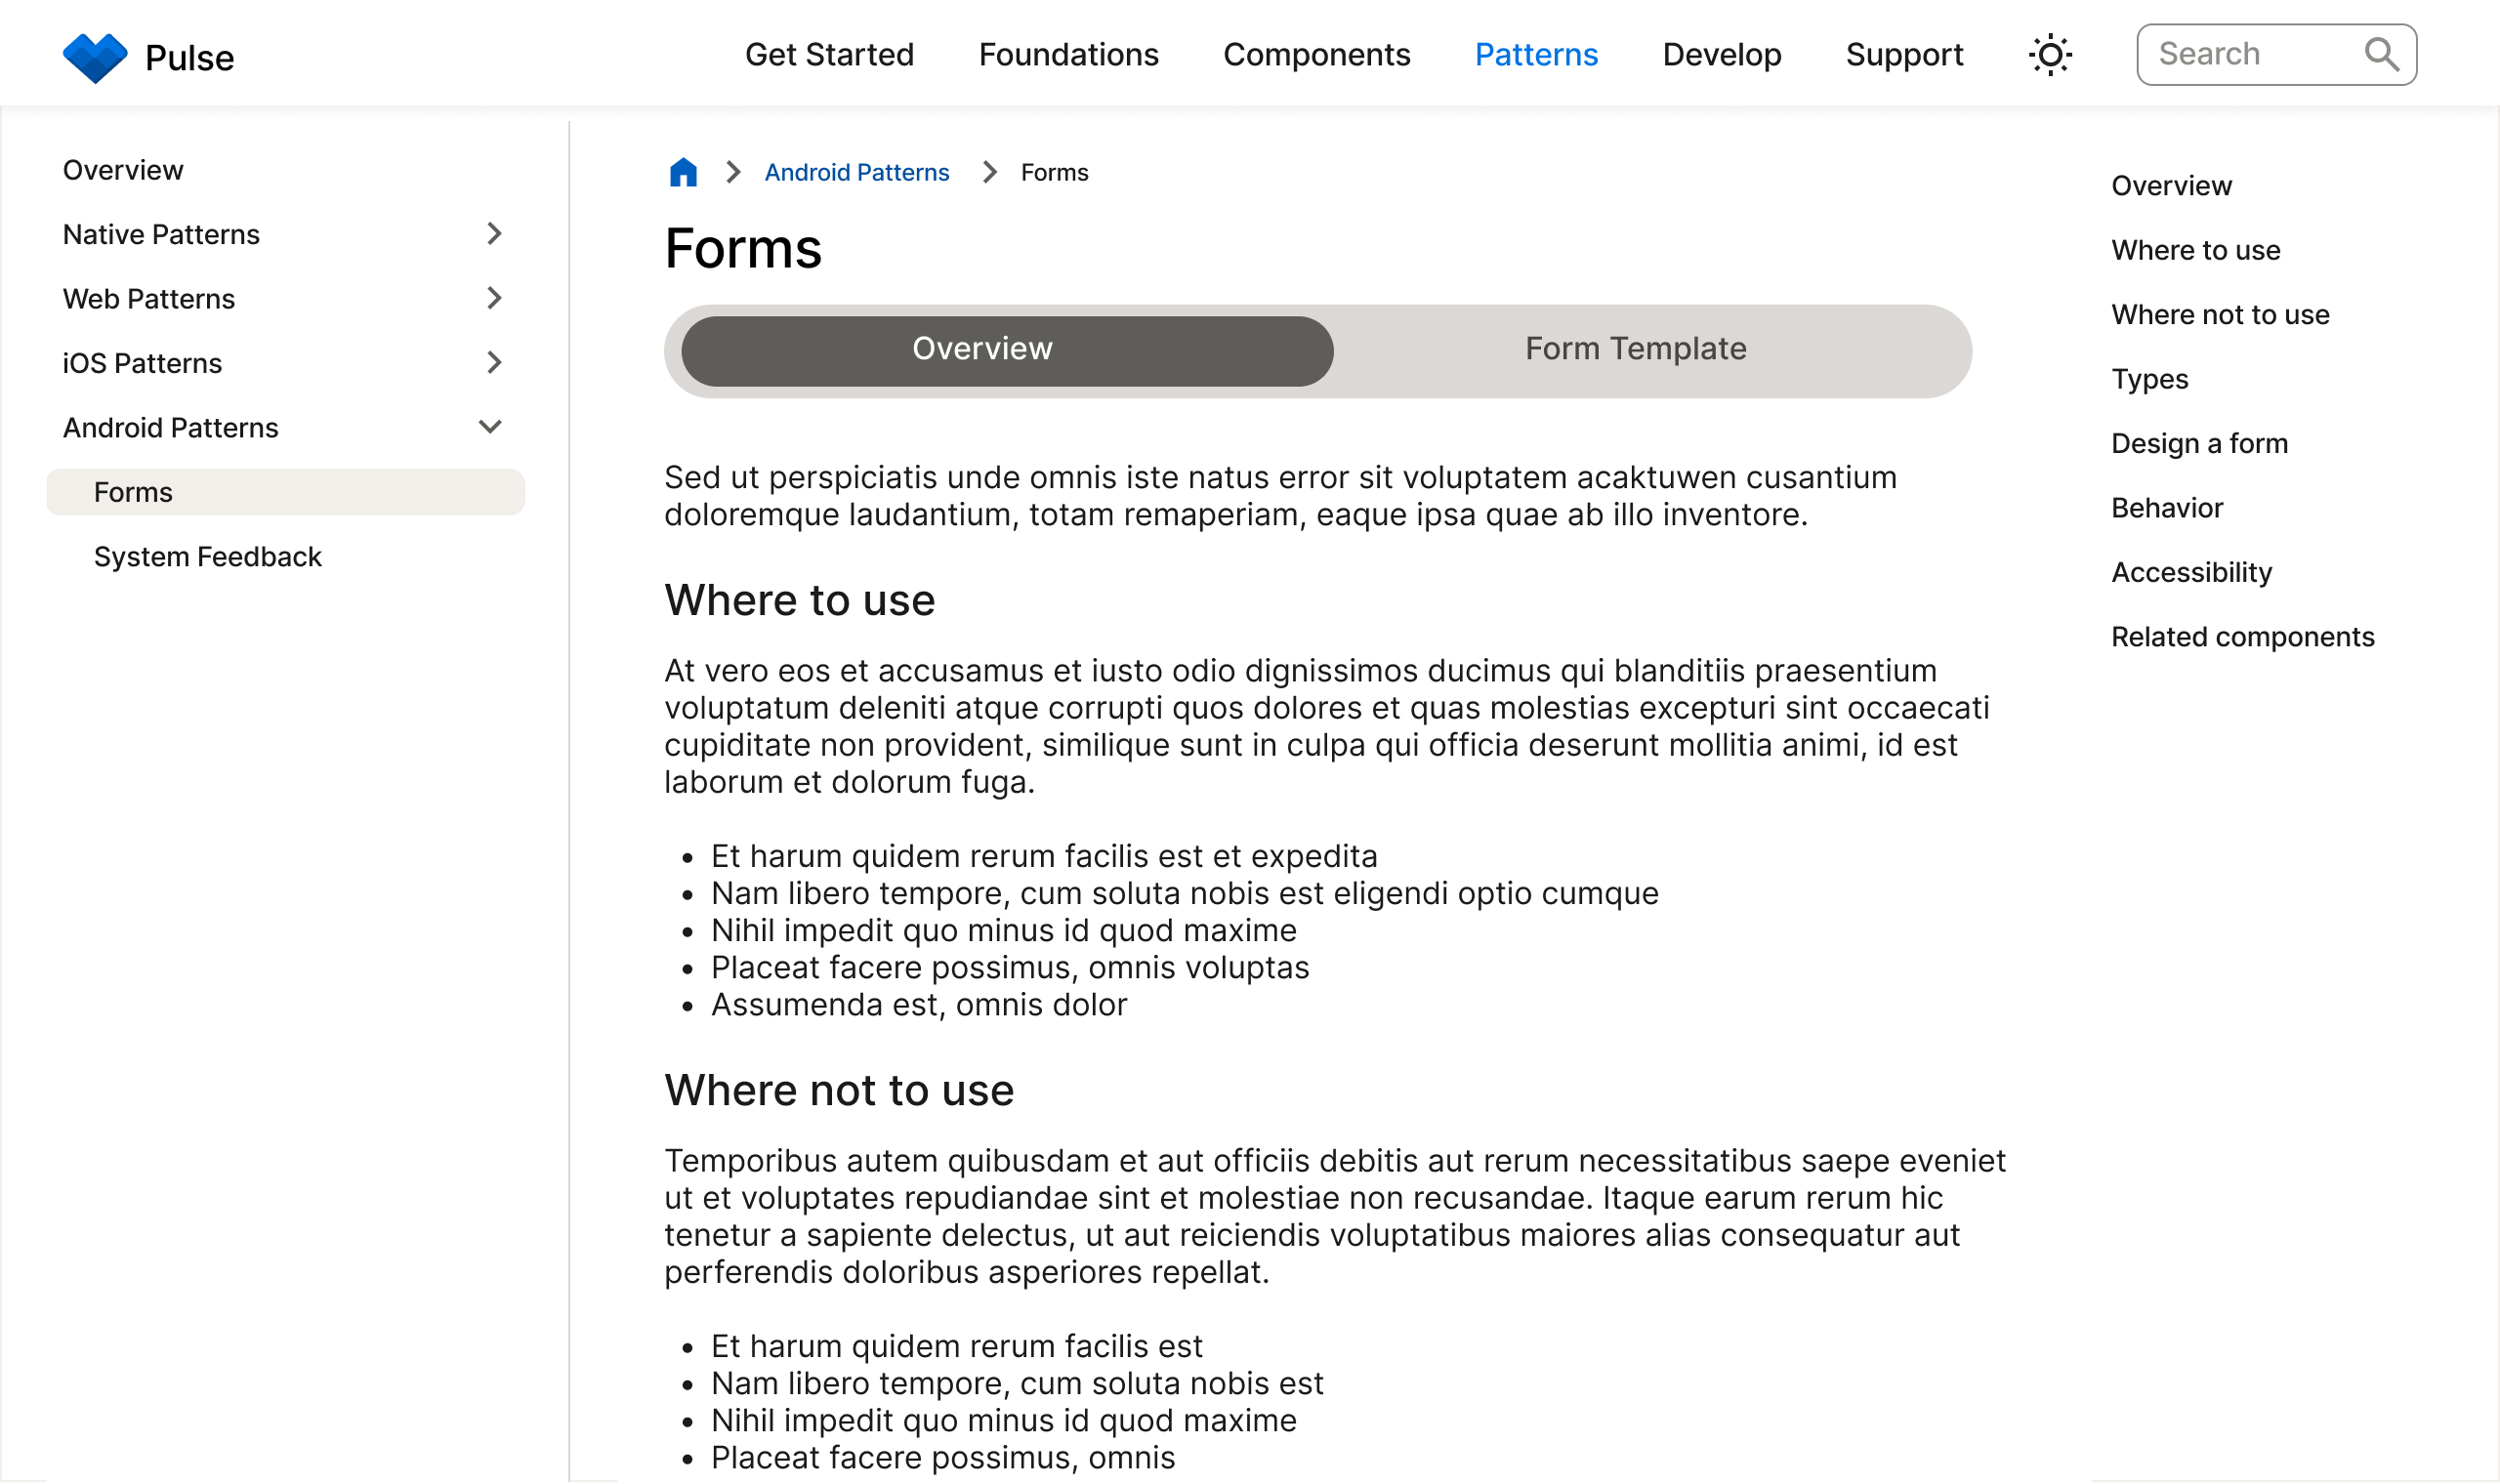
Task: Expand the iOS Patterns section
Action: point(494,363)
